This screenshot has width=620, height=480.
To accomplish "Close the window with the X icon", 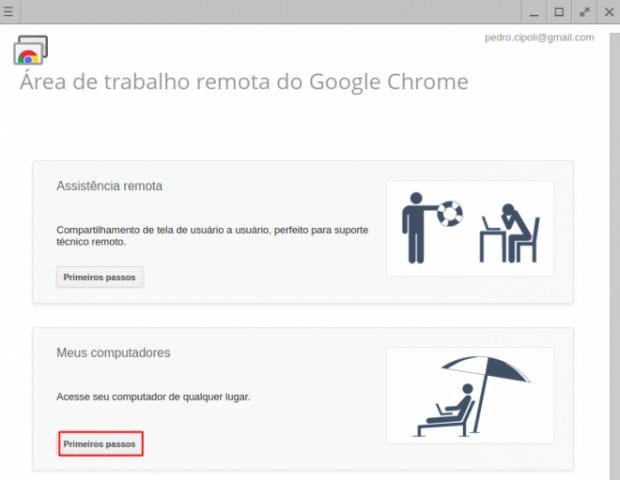I will pyautogui.click(x=609, y=12).
